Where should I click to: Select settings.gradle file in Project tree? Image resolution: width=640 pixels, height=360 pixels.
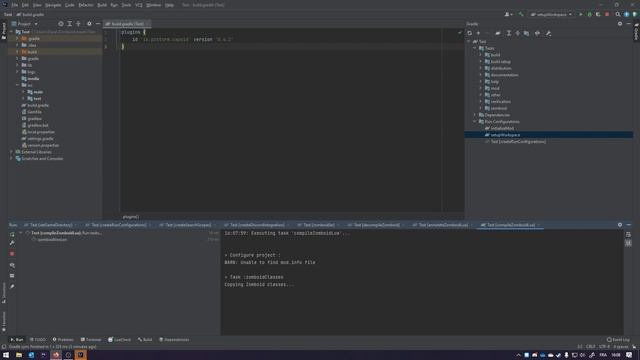coord(40,139)
